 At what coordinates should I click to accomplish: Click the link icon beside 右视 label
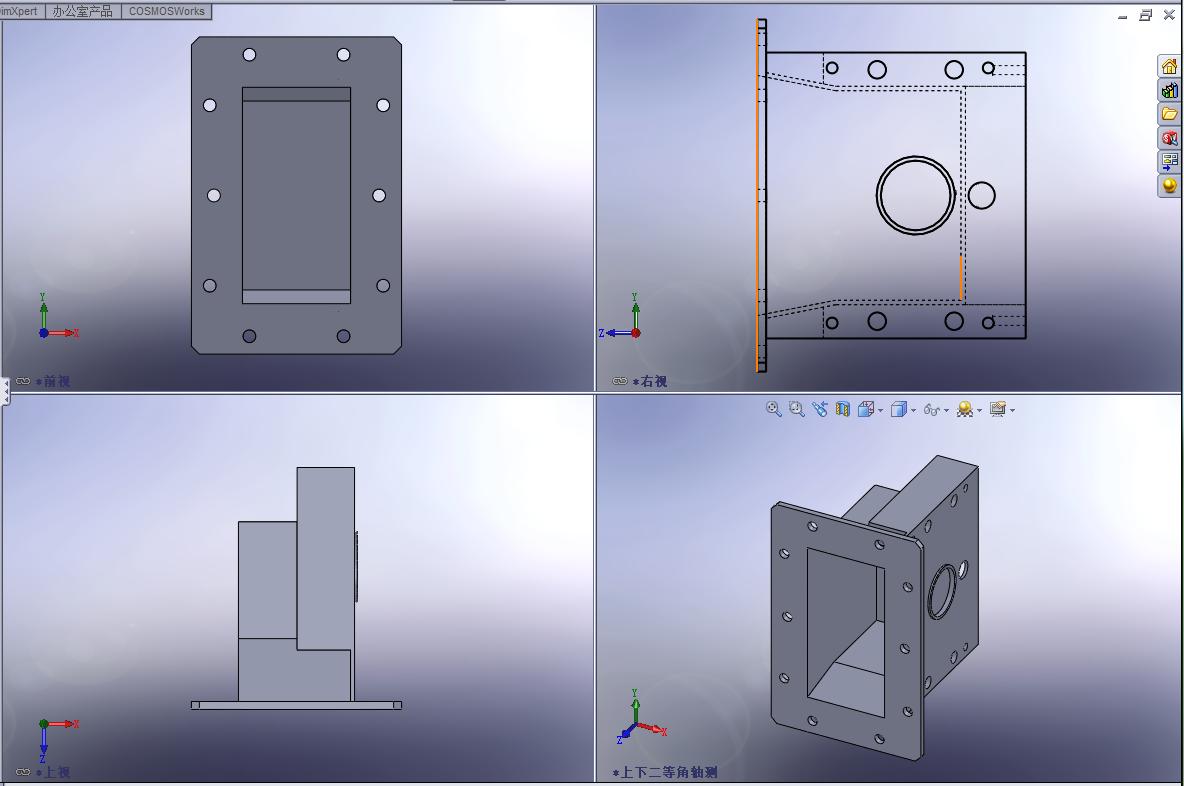(x=620, y=381)
